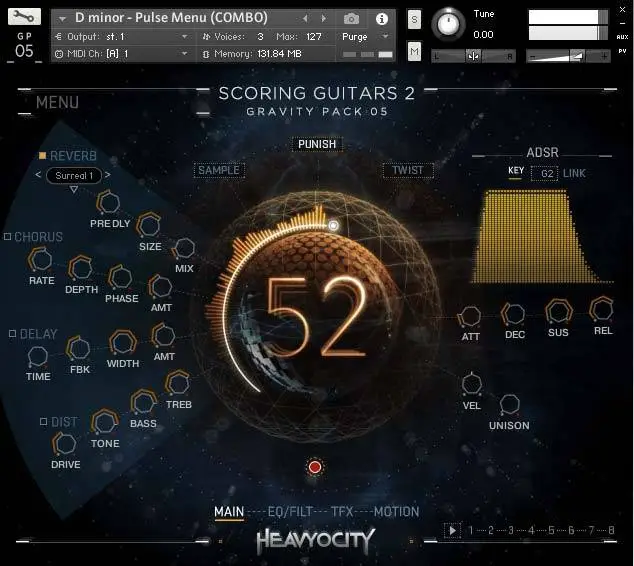Click the UNISON knob
Viewport: 634px width, 566px height.
[509, 405]
